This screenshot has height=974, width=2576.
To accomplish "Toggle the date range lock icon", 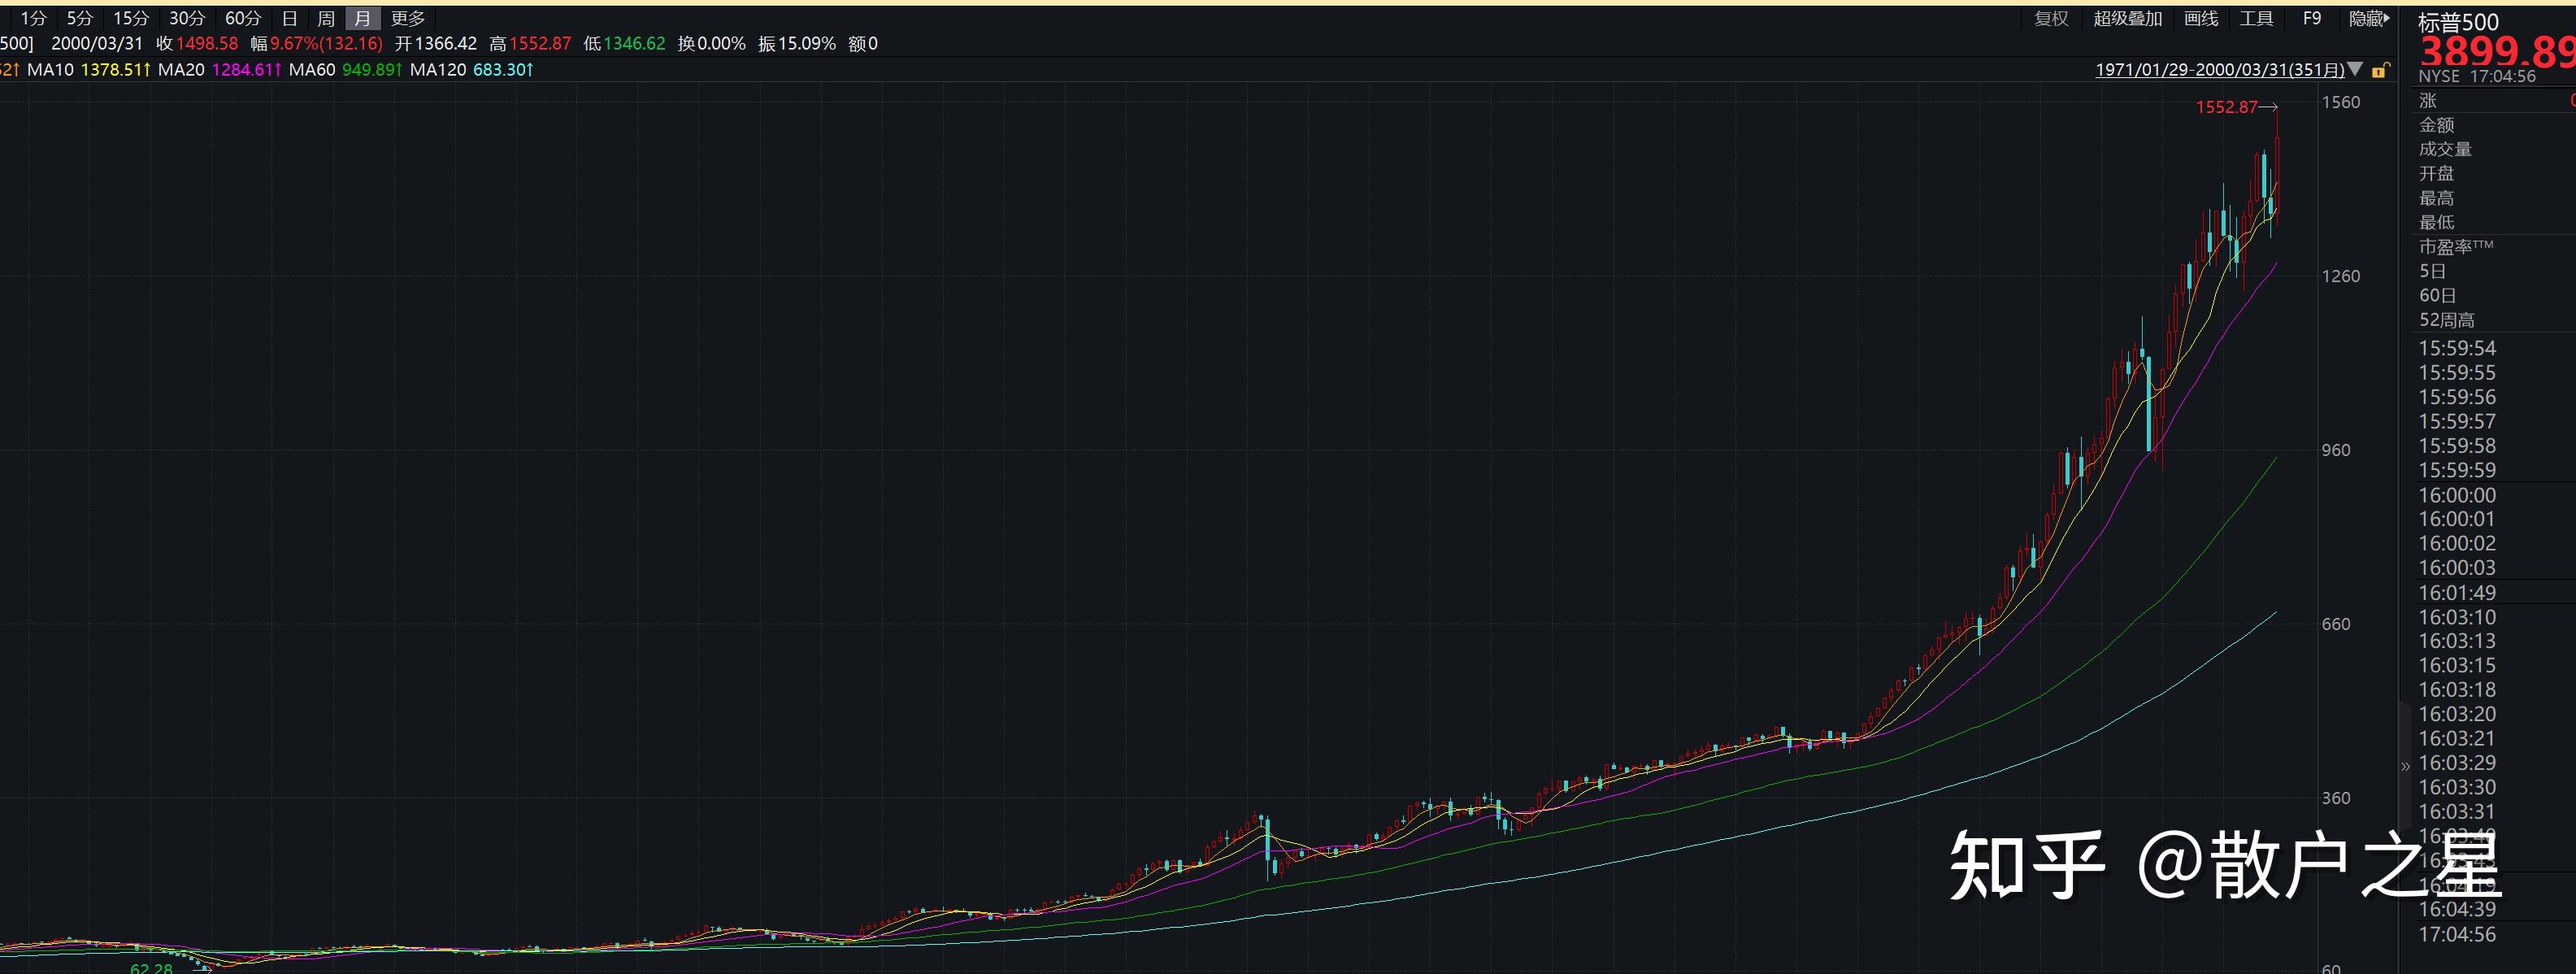I will click(2381, 70).
